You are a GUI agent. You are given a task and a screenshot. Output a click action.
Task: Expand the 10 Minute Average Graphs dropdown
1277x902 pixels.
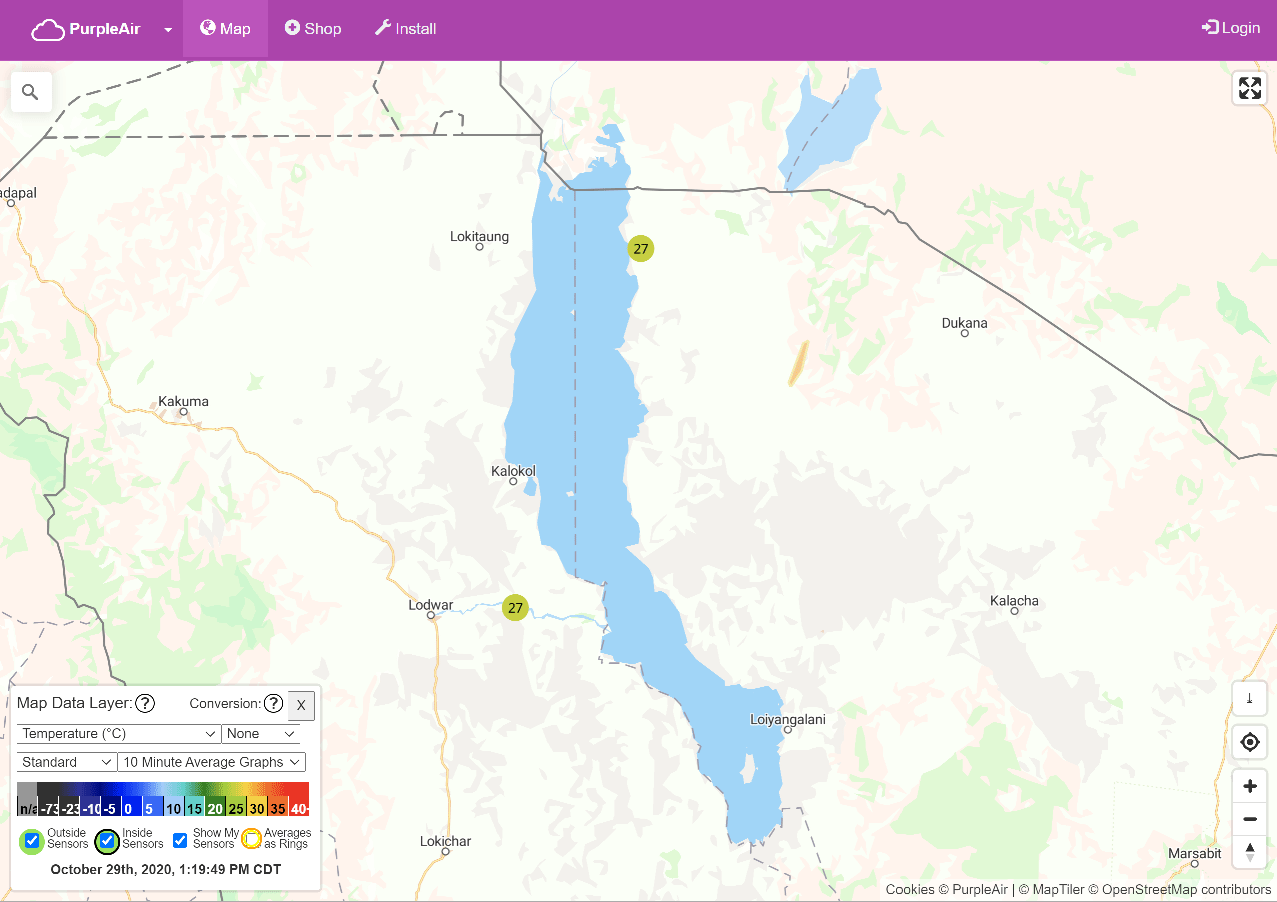(211, 762)
